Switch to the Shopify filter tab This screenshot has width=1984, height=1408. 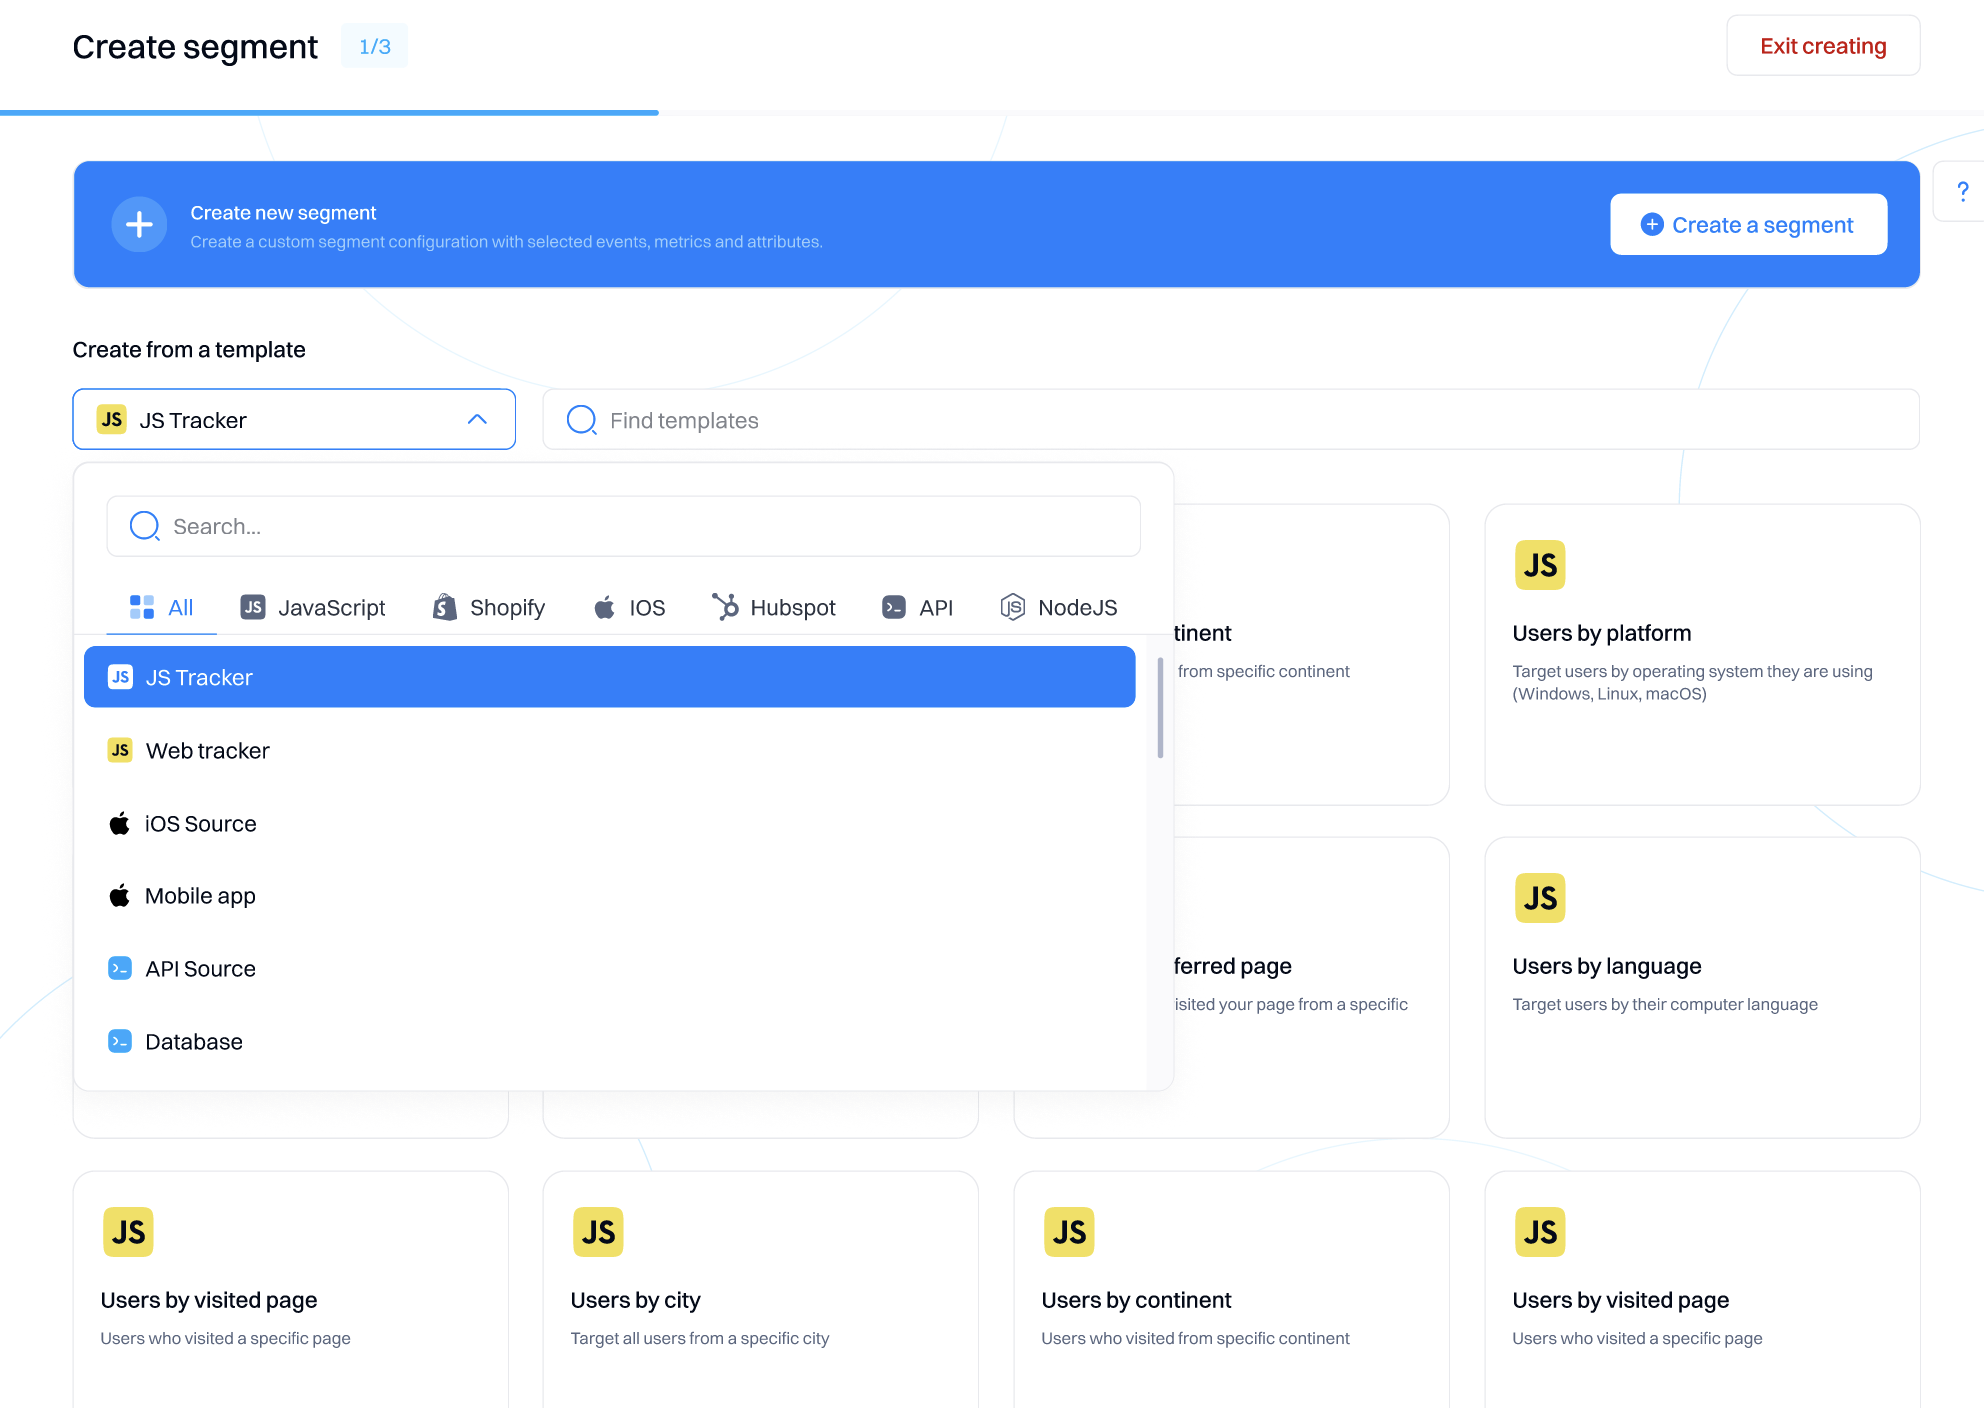489,607
